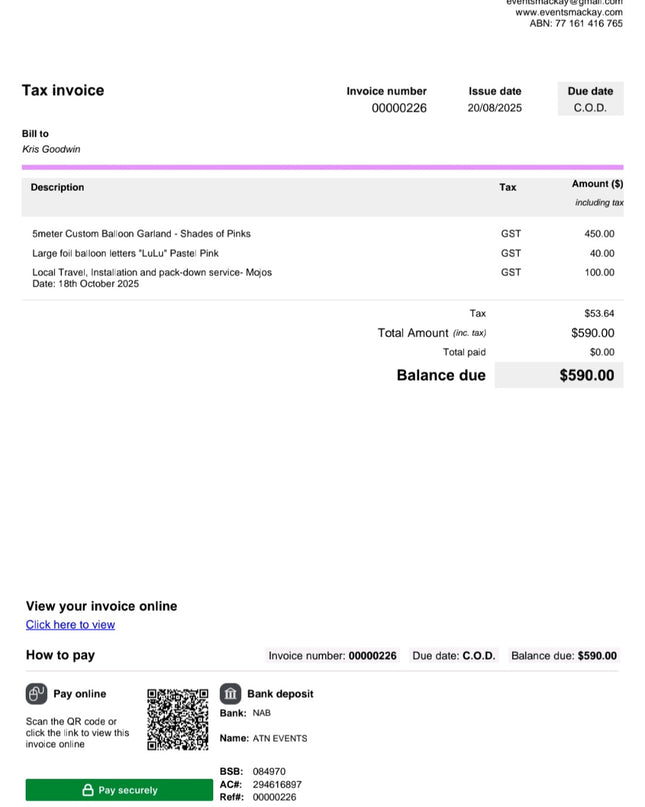The height and width of the screenshot is (807, 645).
Task: Click the Pay online mouse icon
Action: 37,694
